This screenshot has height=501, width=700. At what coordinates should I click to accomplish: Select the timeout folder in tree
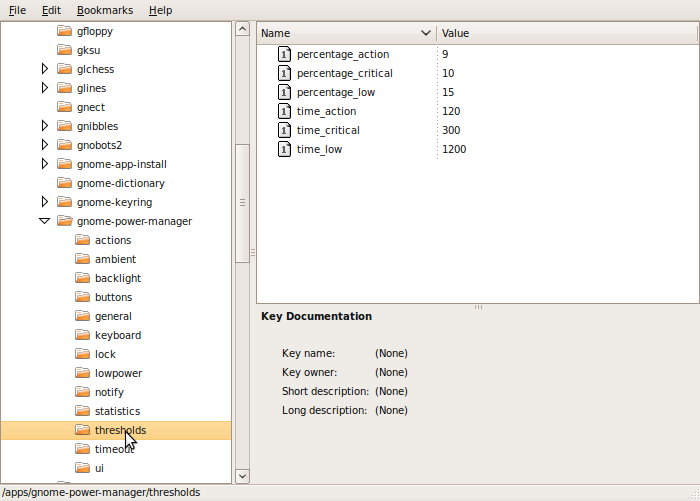[114, 449]
